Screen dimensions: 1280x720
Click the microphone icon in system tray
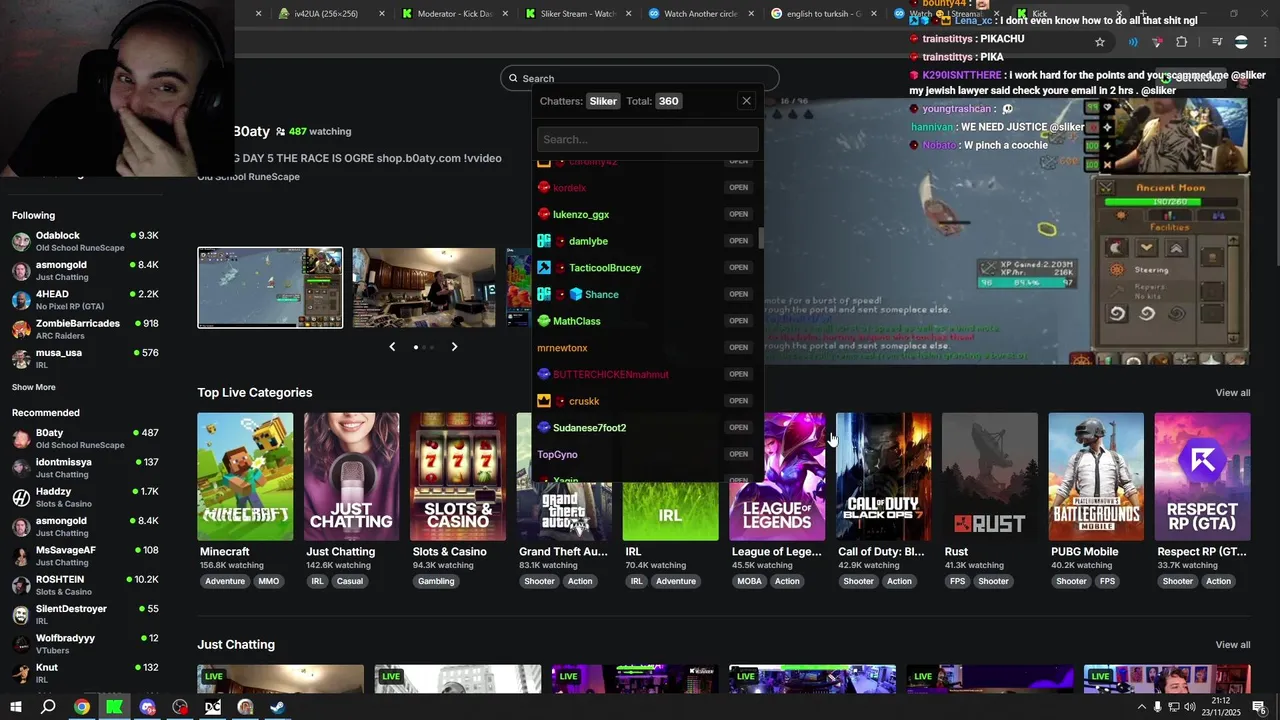[x=1158, y=707]
